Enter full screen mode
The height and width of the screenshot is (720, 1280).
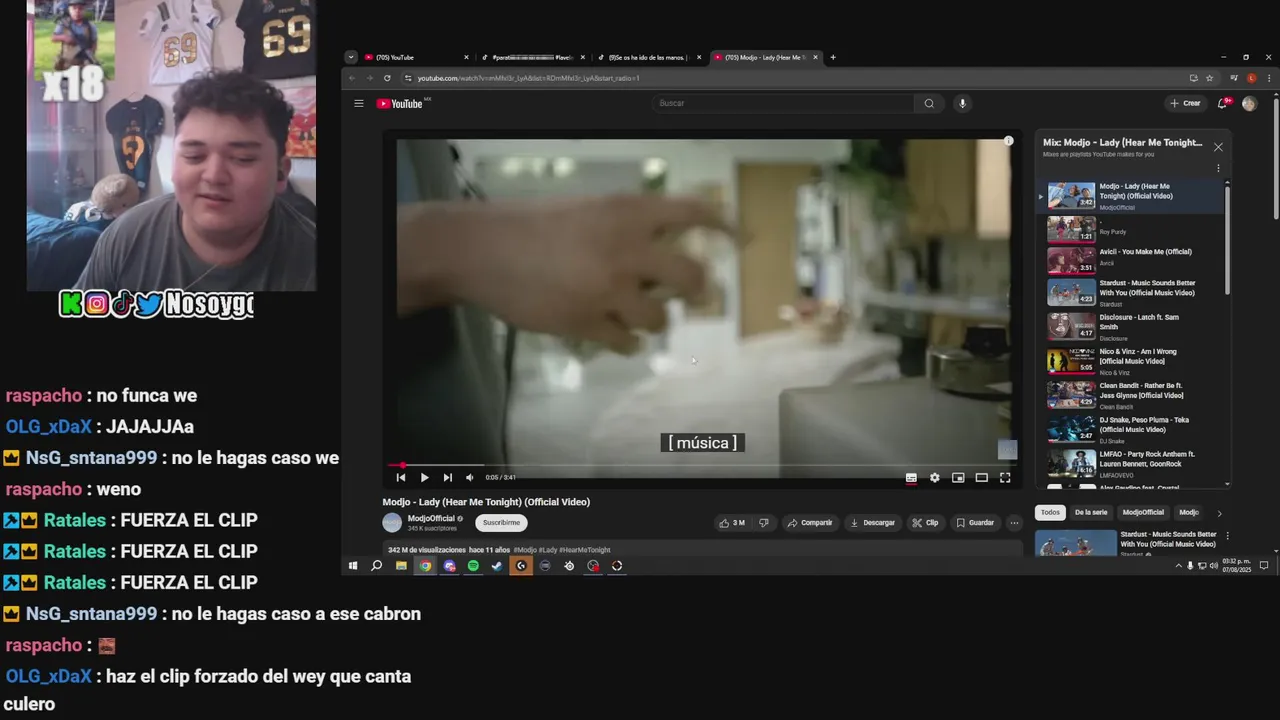pos(1005,477)
